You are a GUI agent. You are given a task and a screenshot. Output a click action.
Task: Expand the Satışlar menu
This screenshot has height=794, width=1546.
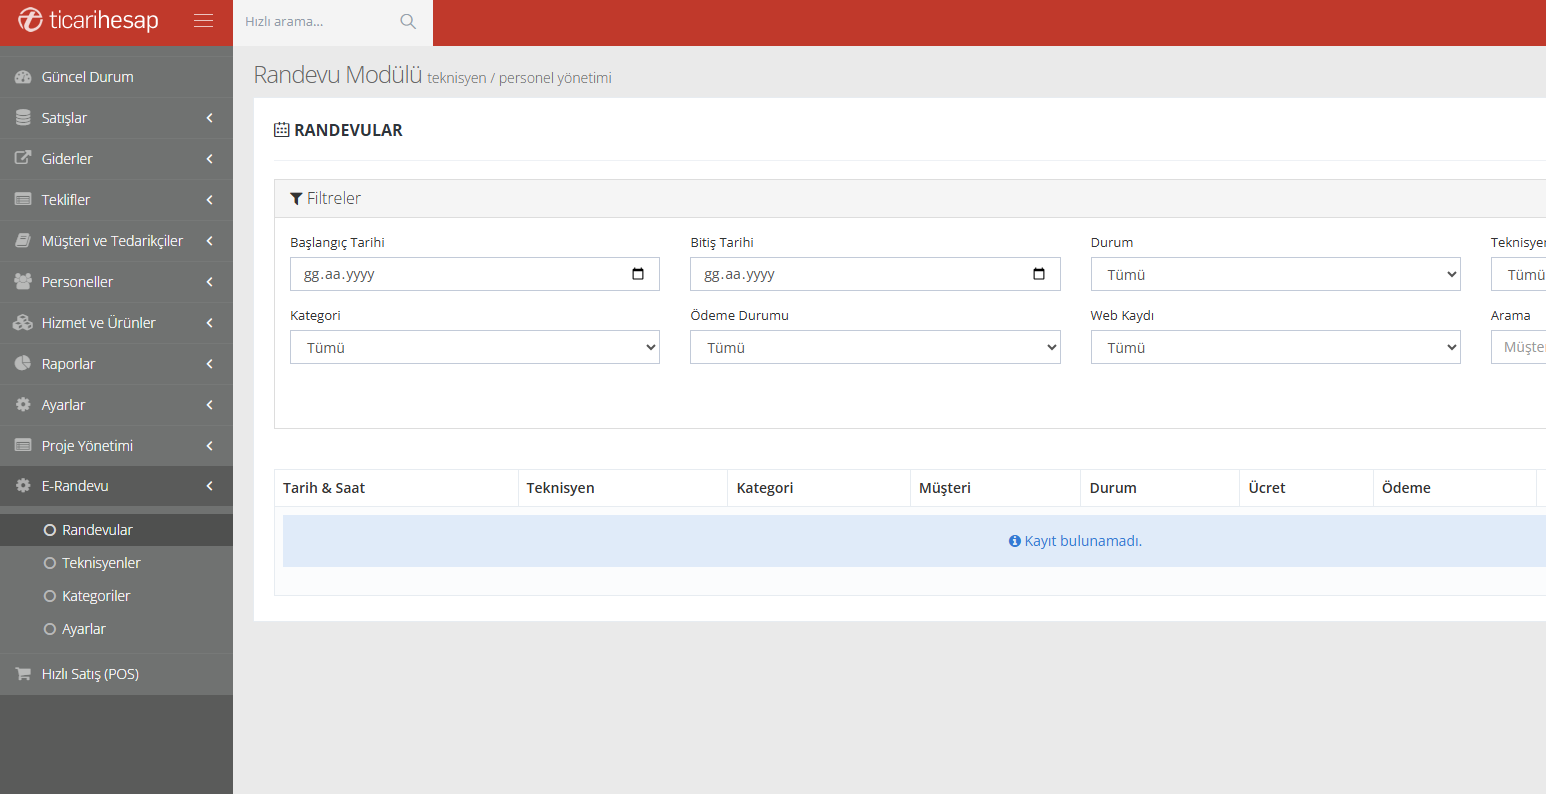(x=116, y=118)
